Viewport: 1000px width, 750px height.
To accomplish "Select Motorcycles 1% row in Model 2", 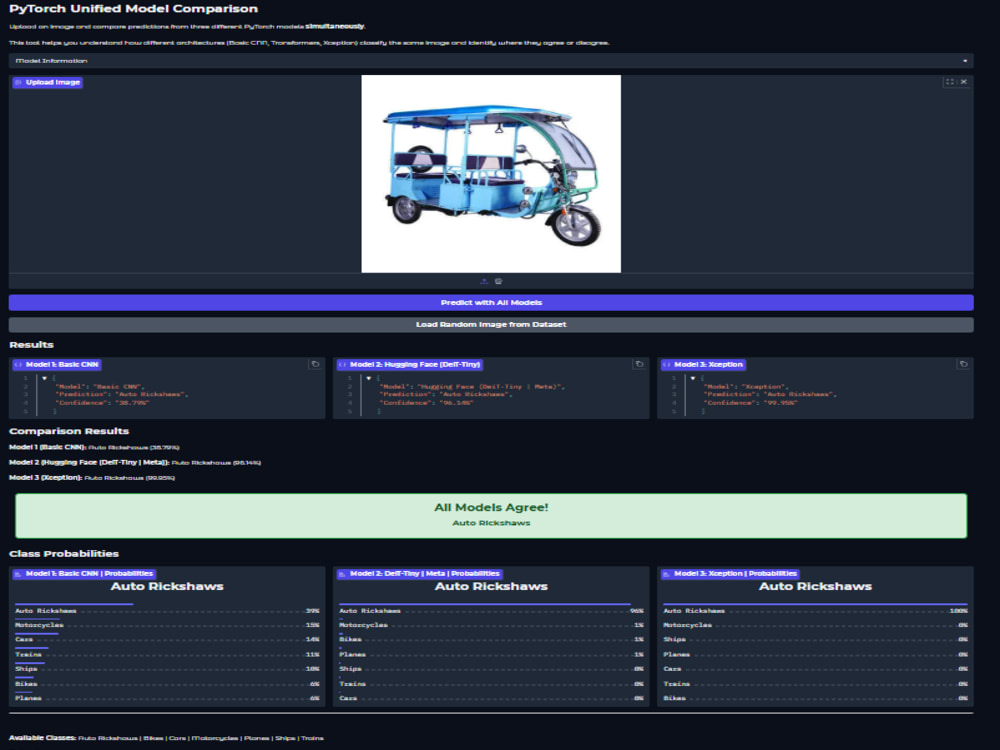I will (x=491, y=623).
